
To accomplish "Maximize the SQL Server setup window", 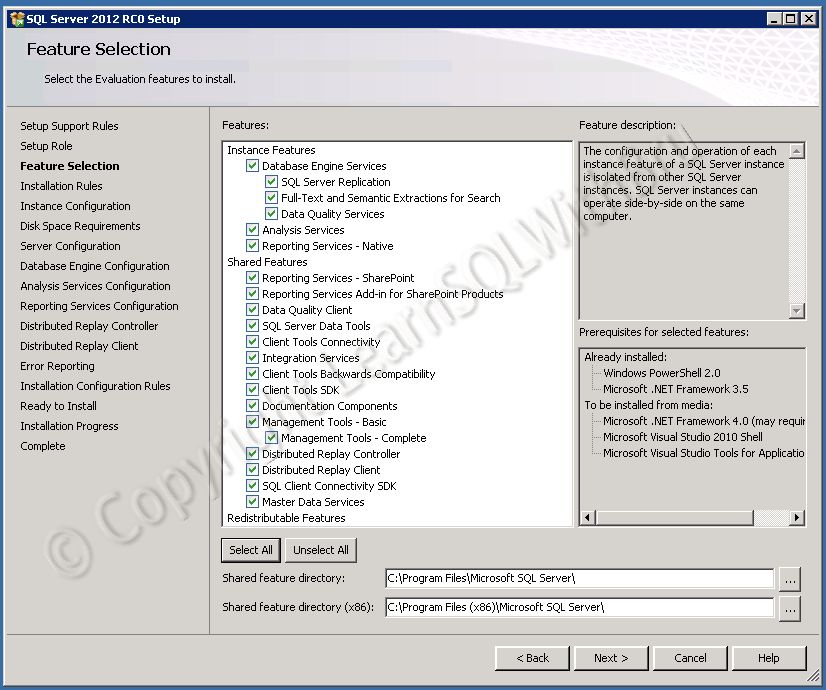I will point(790,19).
